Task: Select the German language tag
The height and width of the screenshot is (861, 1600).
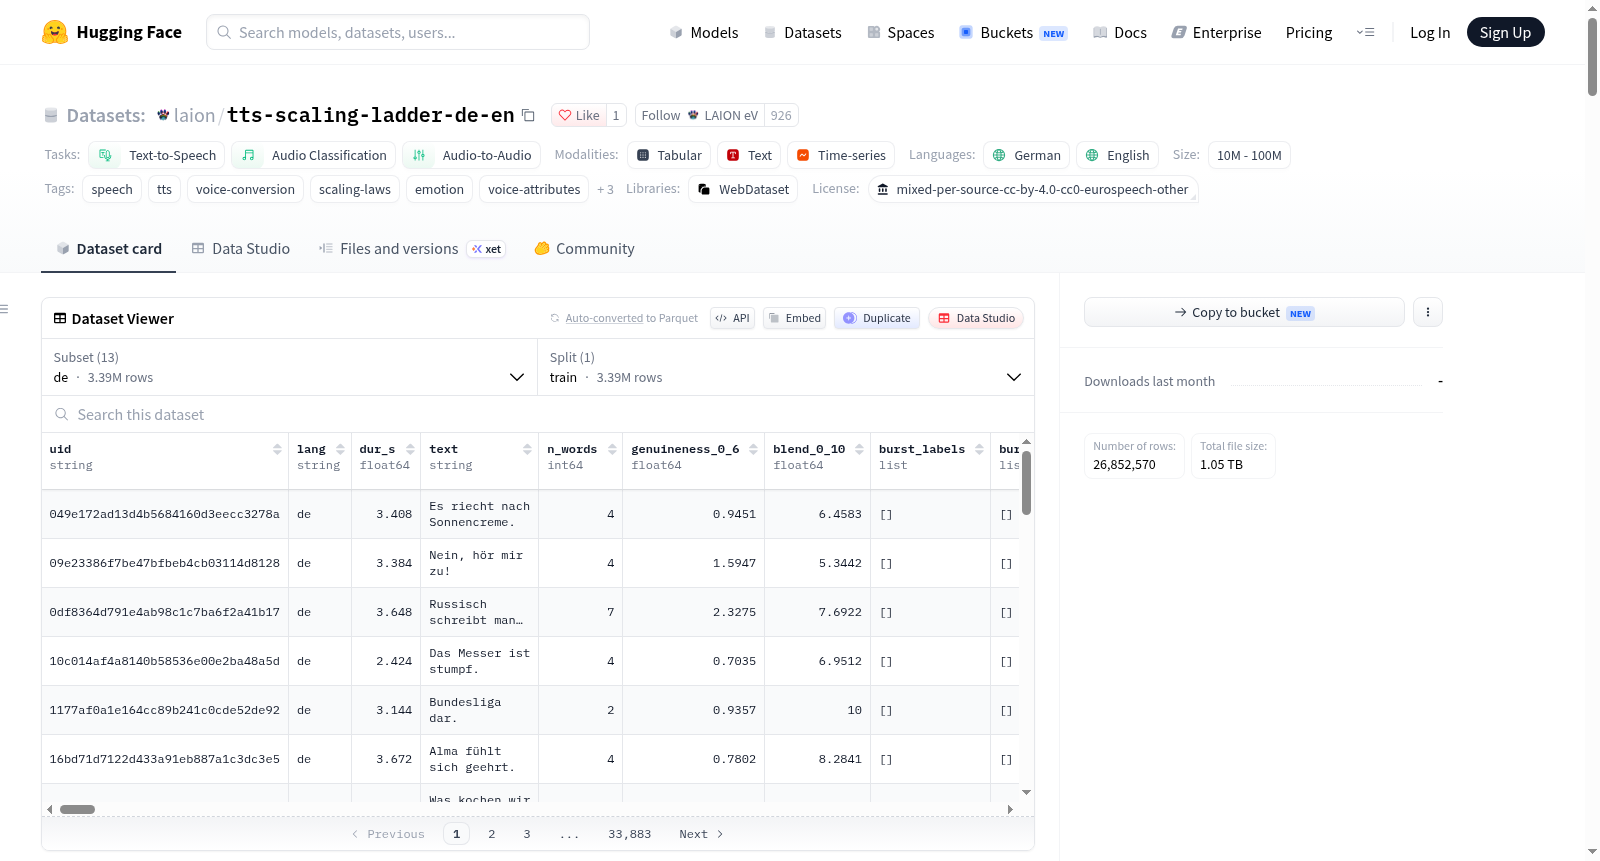Action: pyautogui.click(x=1026, y=155)
